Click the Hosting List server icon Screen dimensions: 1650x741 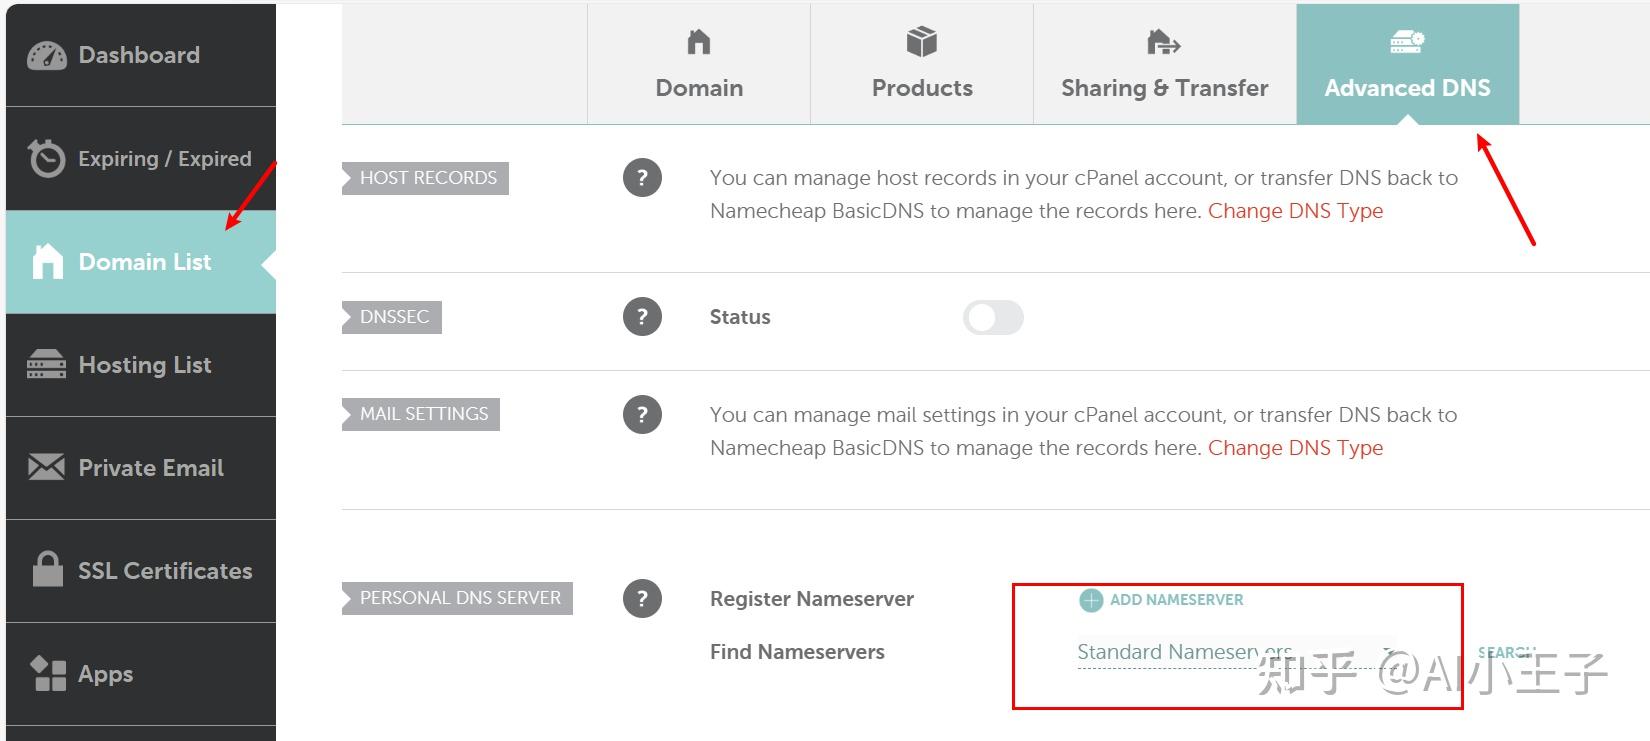[46, 365]
